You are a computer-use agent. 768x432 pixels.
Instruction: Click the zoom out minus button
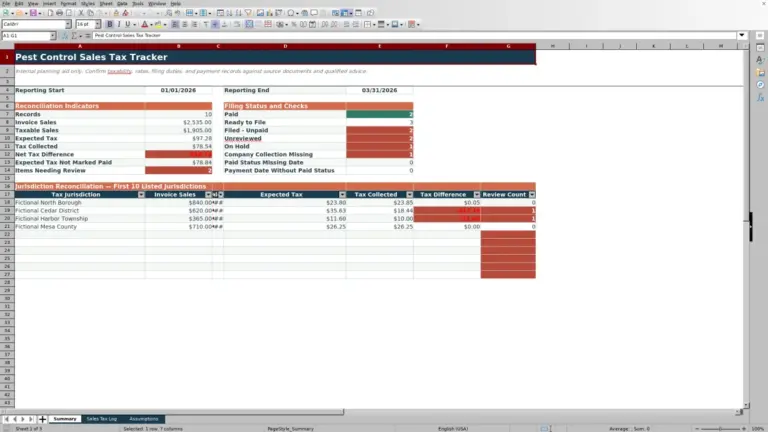[697, 429]
